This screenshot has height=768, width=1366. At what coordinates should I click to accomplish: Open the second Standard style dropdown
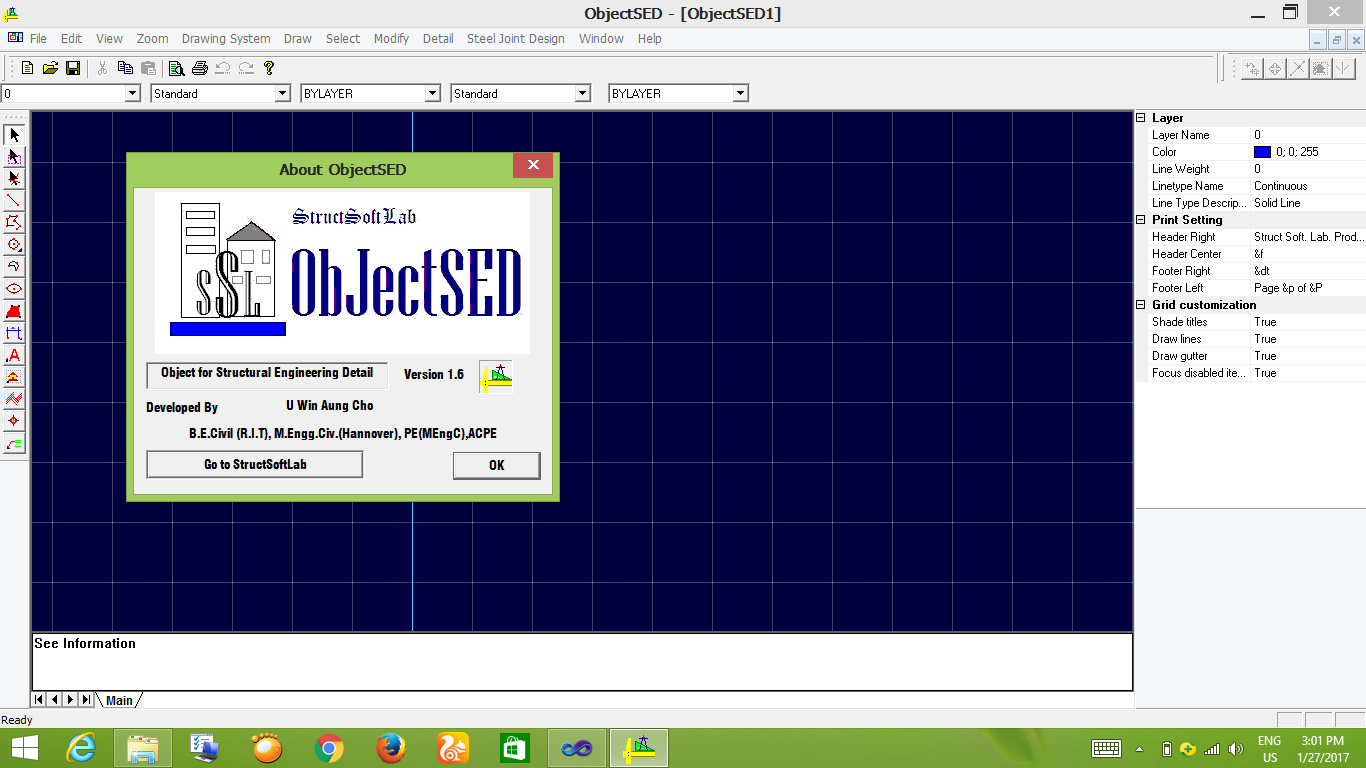583,93
